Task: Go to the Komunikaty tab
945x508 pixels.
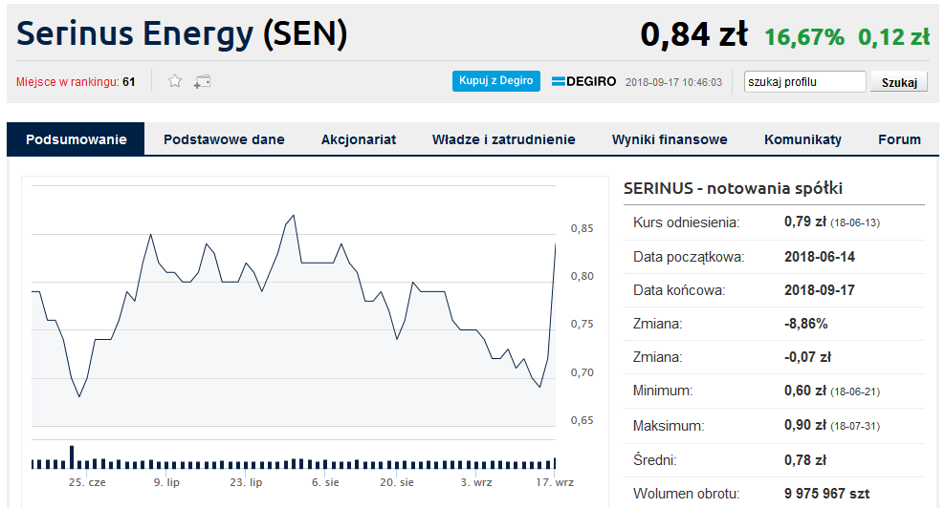Action: tap(803, 139)
